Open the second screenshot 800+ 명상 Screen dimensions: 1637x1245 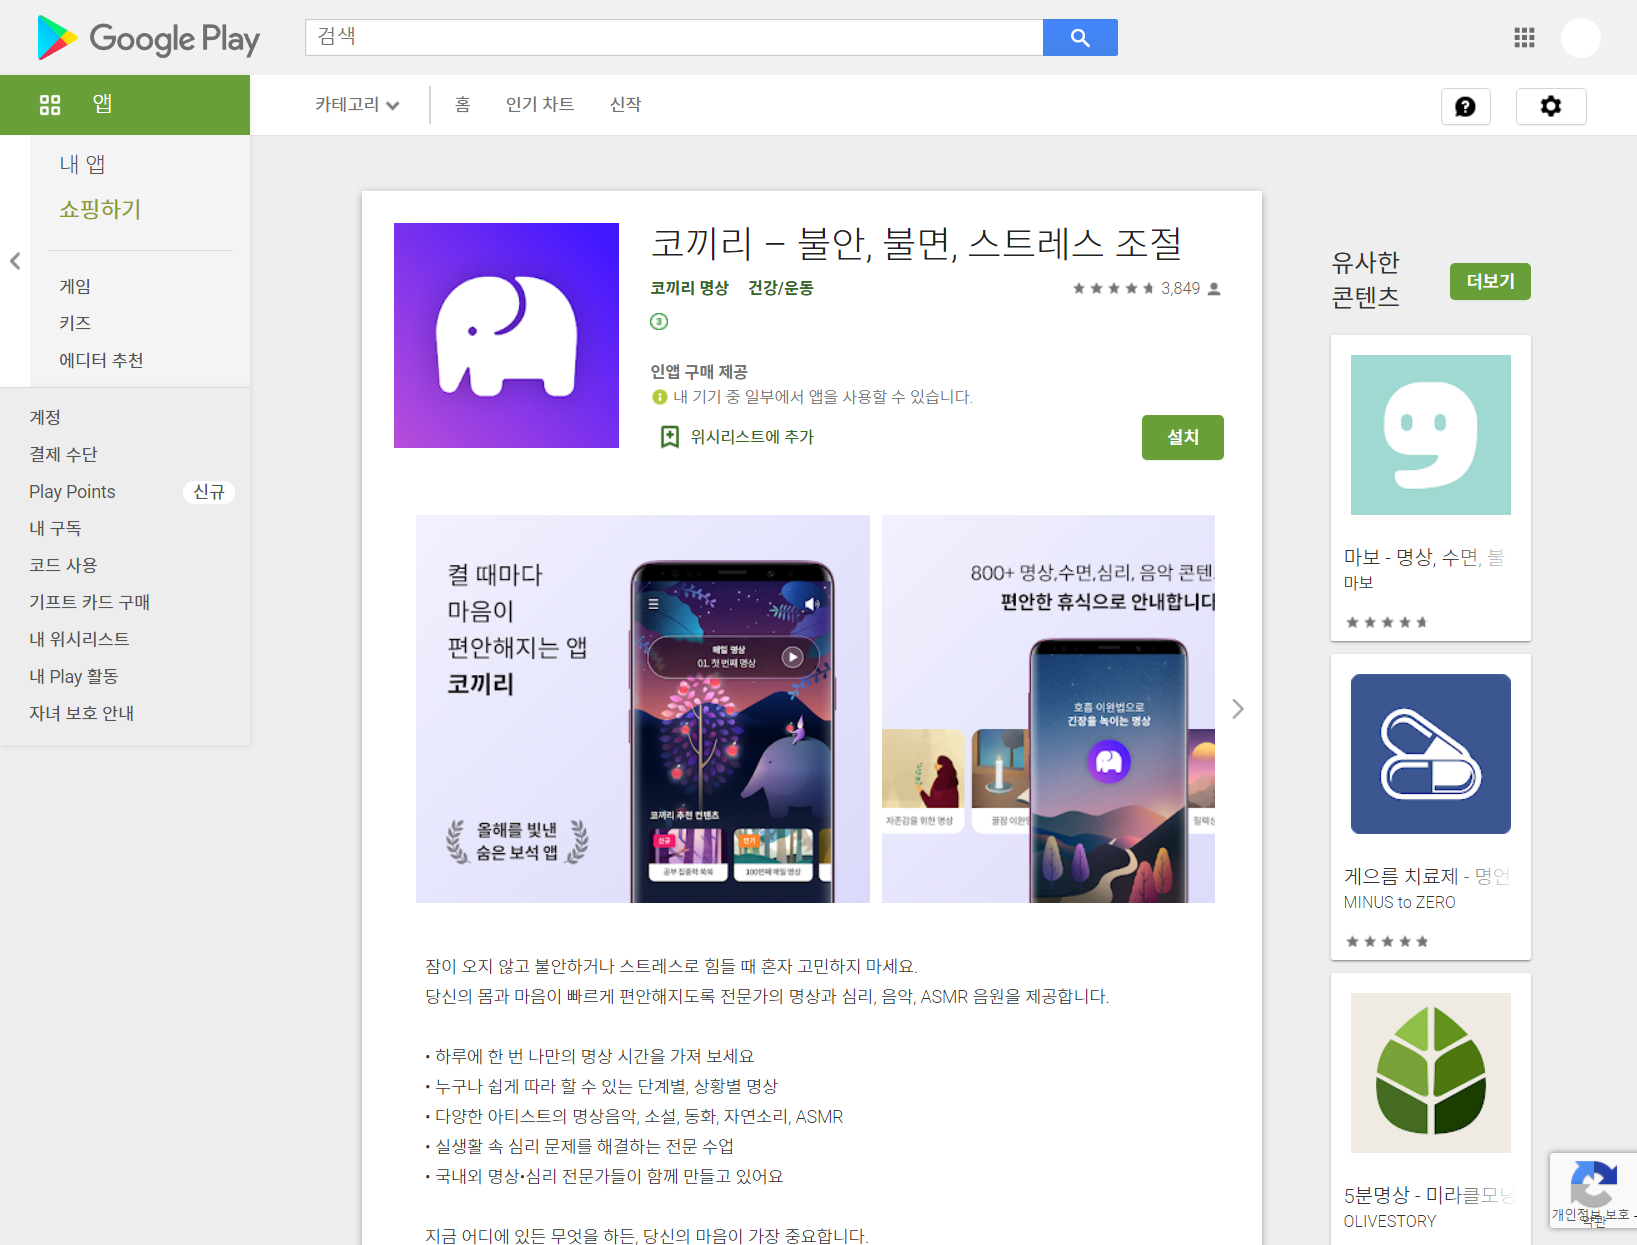click(x=1048, y=709)
